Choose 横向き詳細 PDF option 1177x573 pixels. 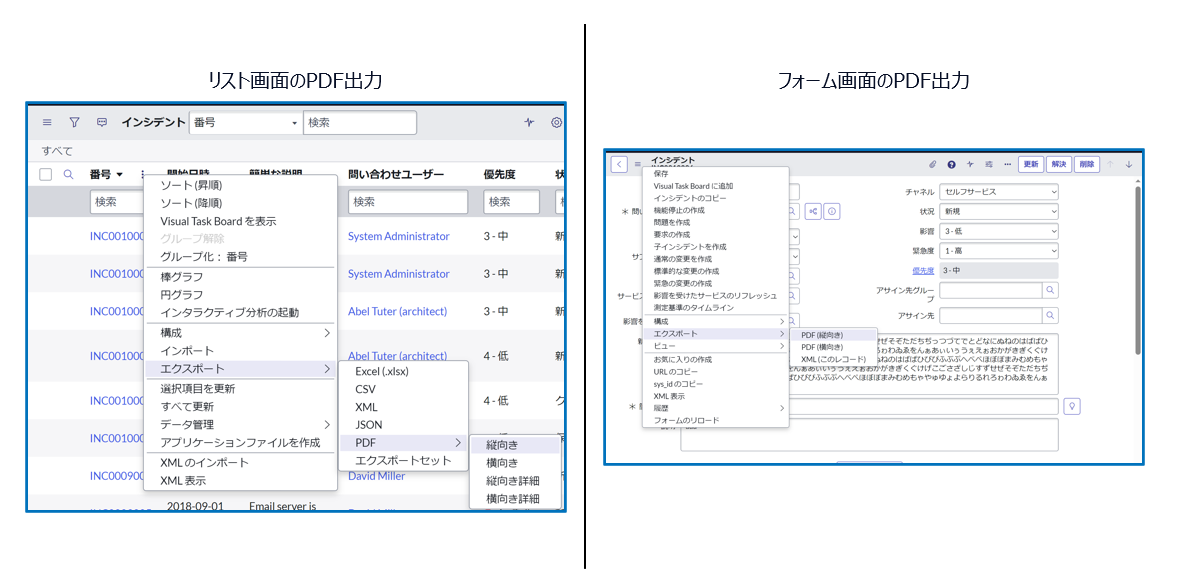513,499
